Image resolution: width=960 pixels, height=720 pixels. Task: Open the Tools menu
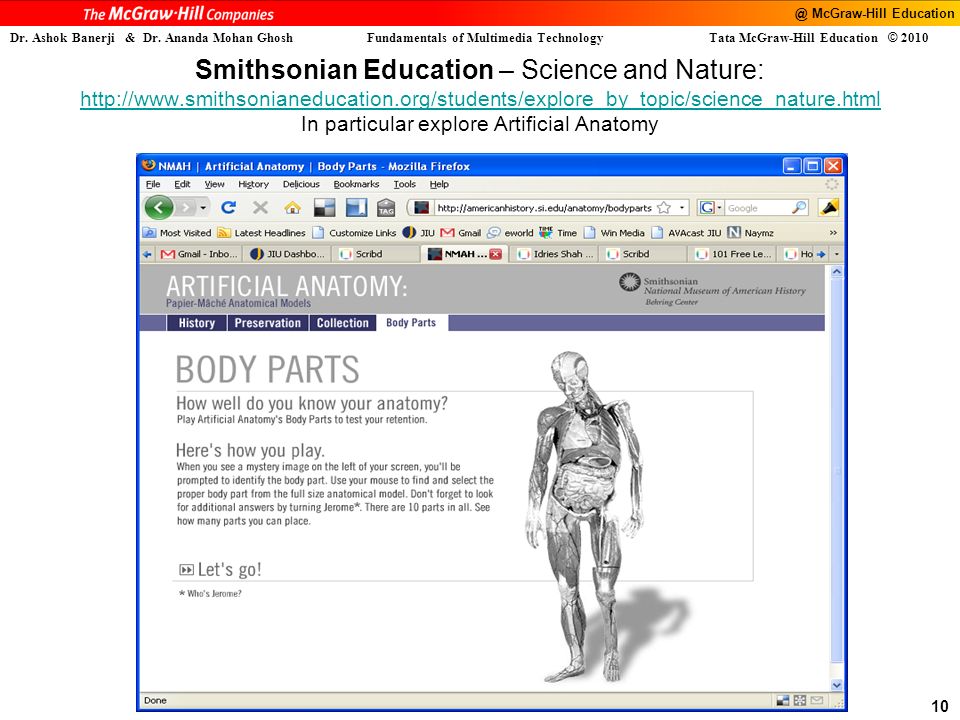pos(404,184)
